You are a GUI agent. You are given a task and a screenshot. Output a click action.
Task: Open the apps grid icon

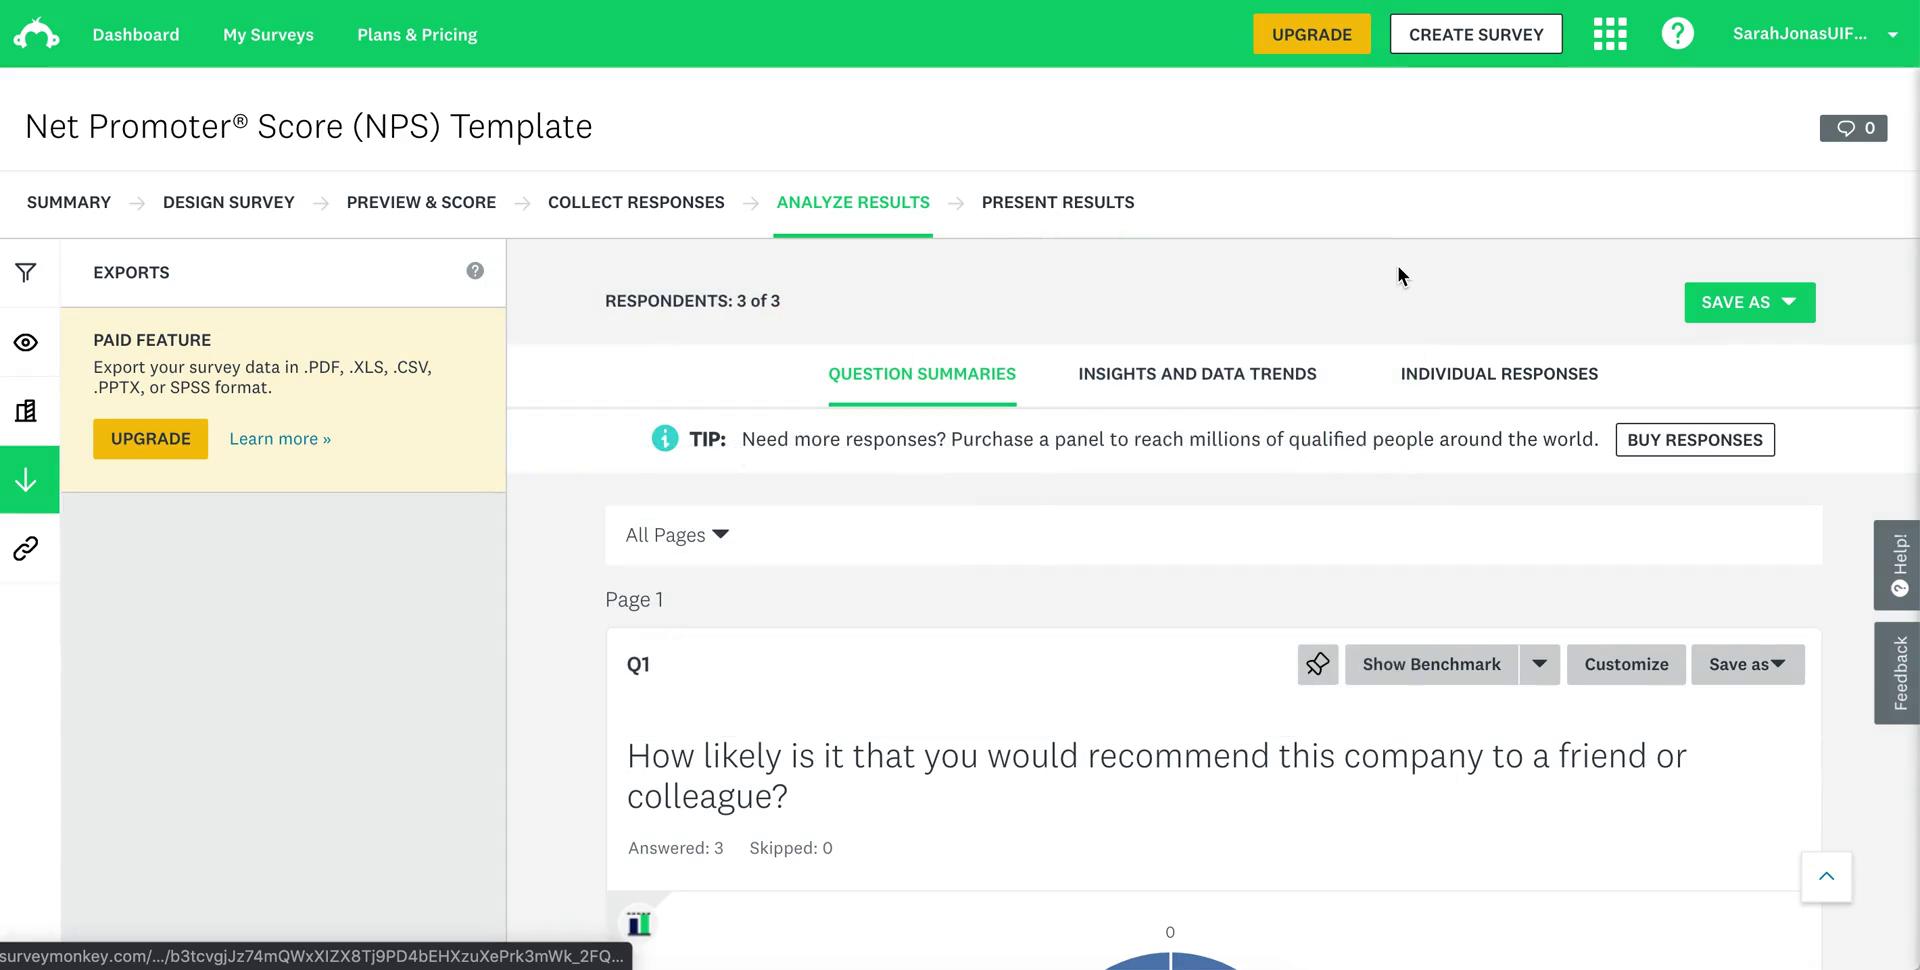(x=1610, y=34)
